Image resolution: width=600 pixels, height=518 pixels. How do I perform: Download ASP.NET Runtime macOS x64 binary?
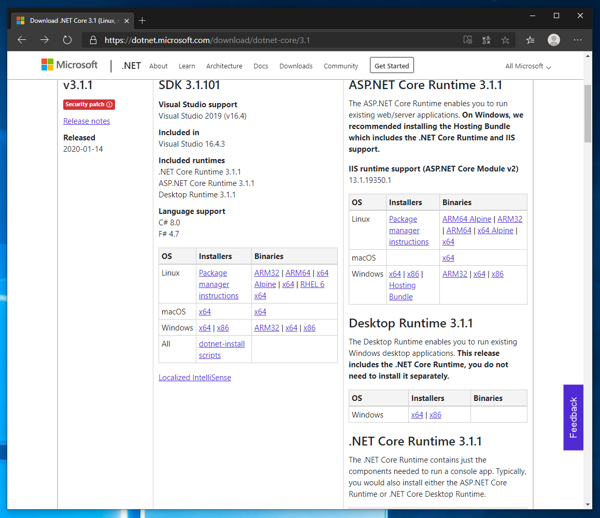click(448, 258)
